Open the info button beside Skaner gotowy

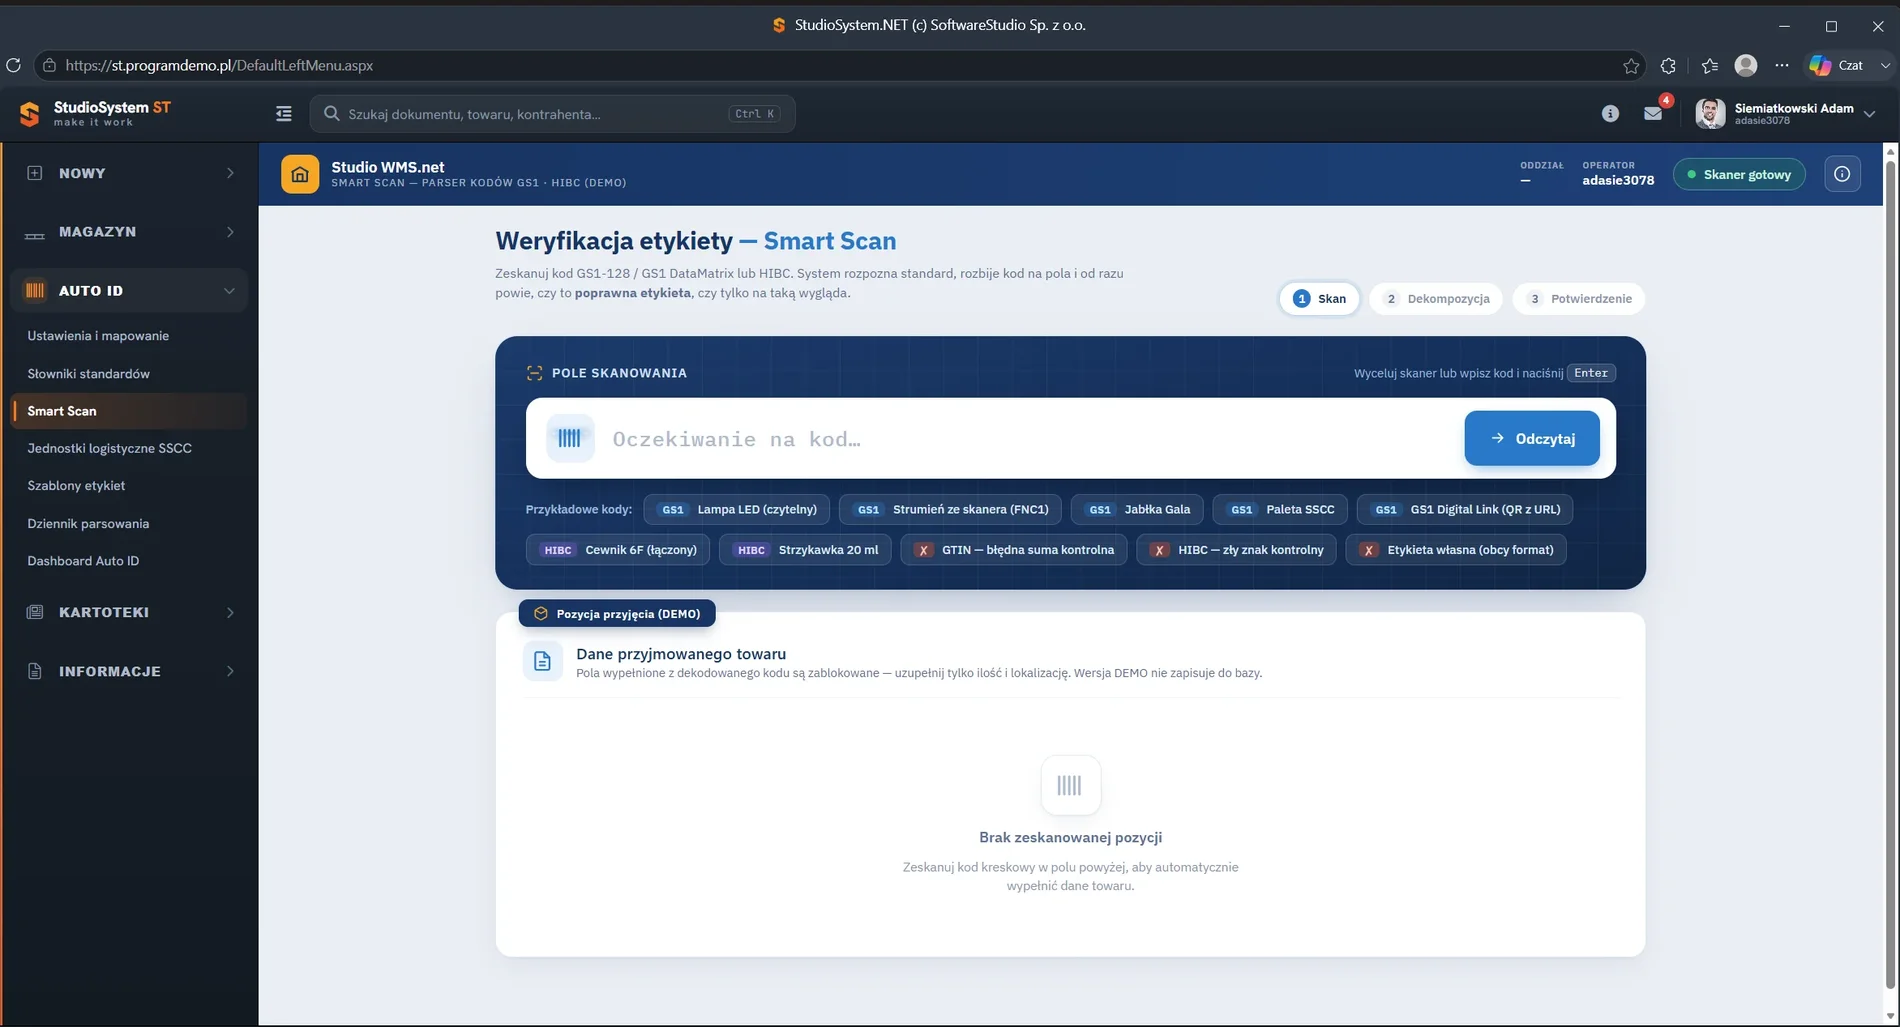(1842, 174)
